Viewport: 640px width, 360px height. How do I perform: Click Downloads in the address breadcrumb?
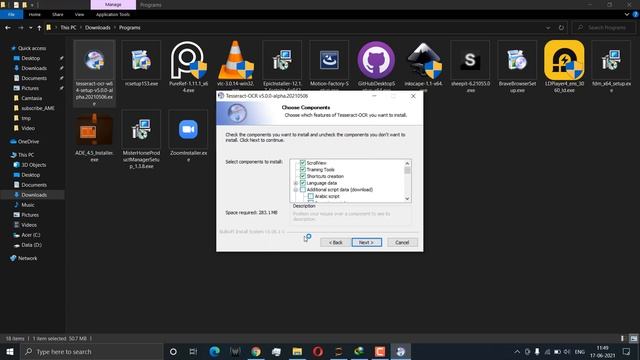tap(98, 28)
